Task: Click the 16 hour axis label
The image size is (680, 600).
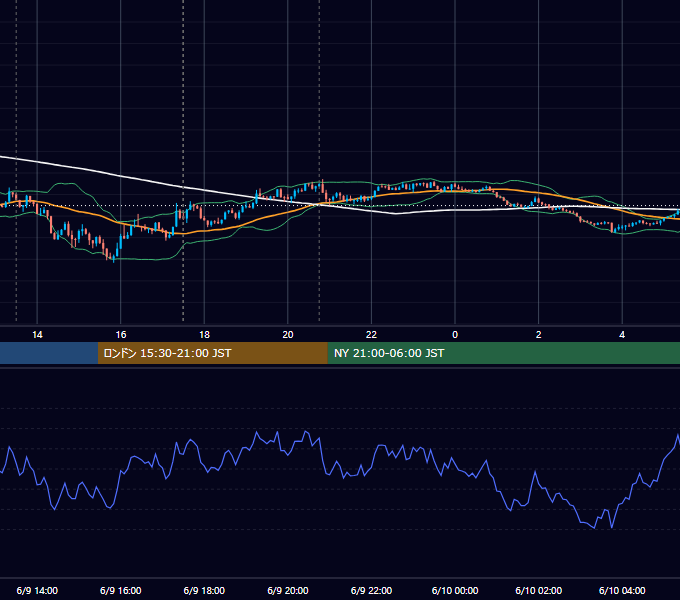Action: click(121, 335)
